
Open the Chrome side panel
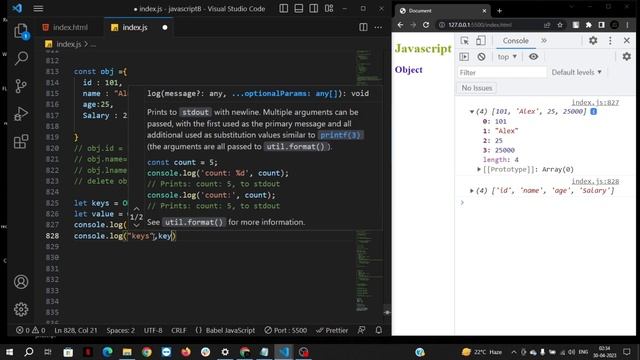(601, 25)
